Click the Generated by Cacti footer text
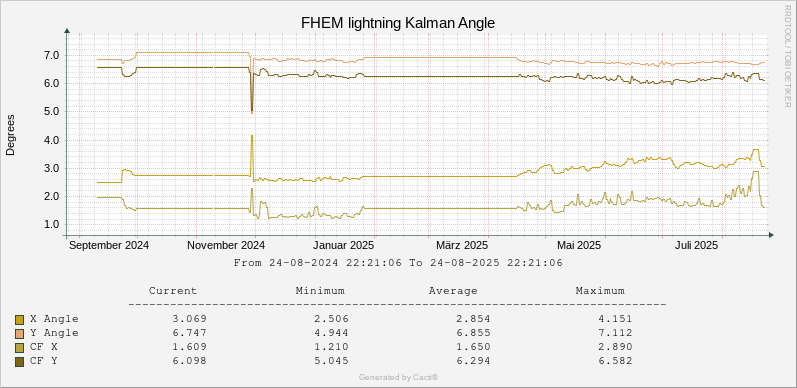The width and height of the screenshot is (797, 388). click(x=398, y=377)
